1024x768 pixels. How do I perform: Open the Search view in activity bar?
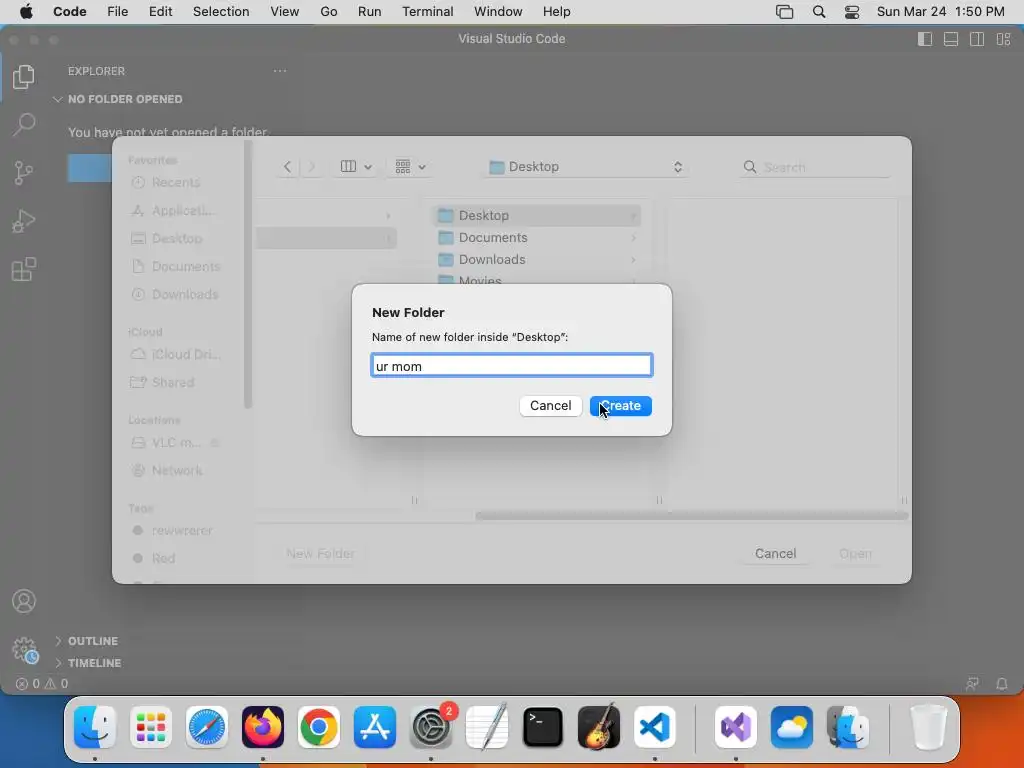coord(24,124)
